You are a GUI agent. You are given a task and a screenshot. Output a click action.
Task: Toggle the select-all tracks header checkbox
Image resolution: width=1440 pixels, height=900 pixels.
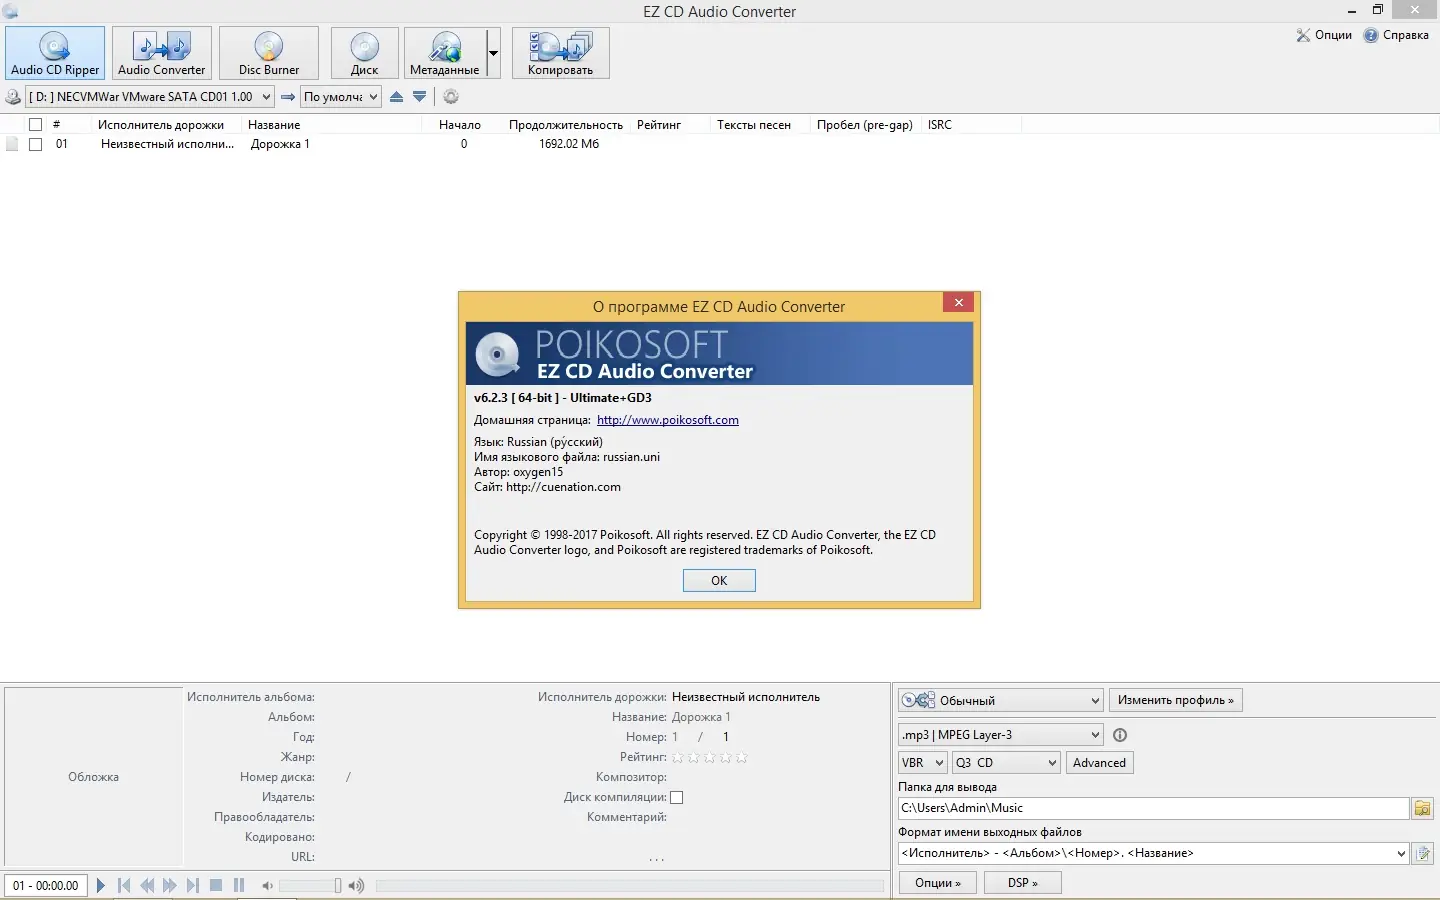pos(36,125)
